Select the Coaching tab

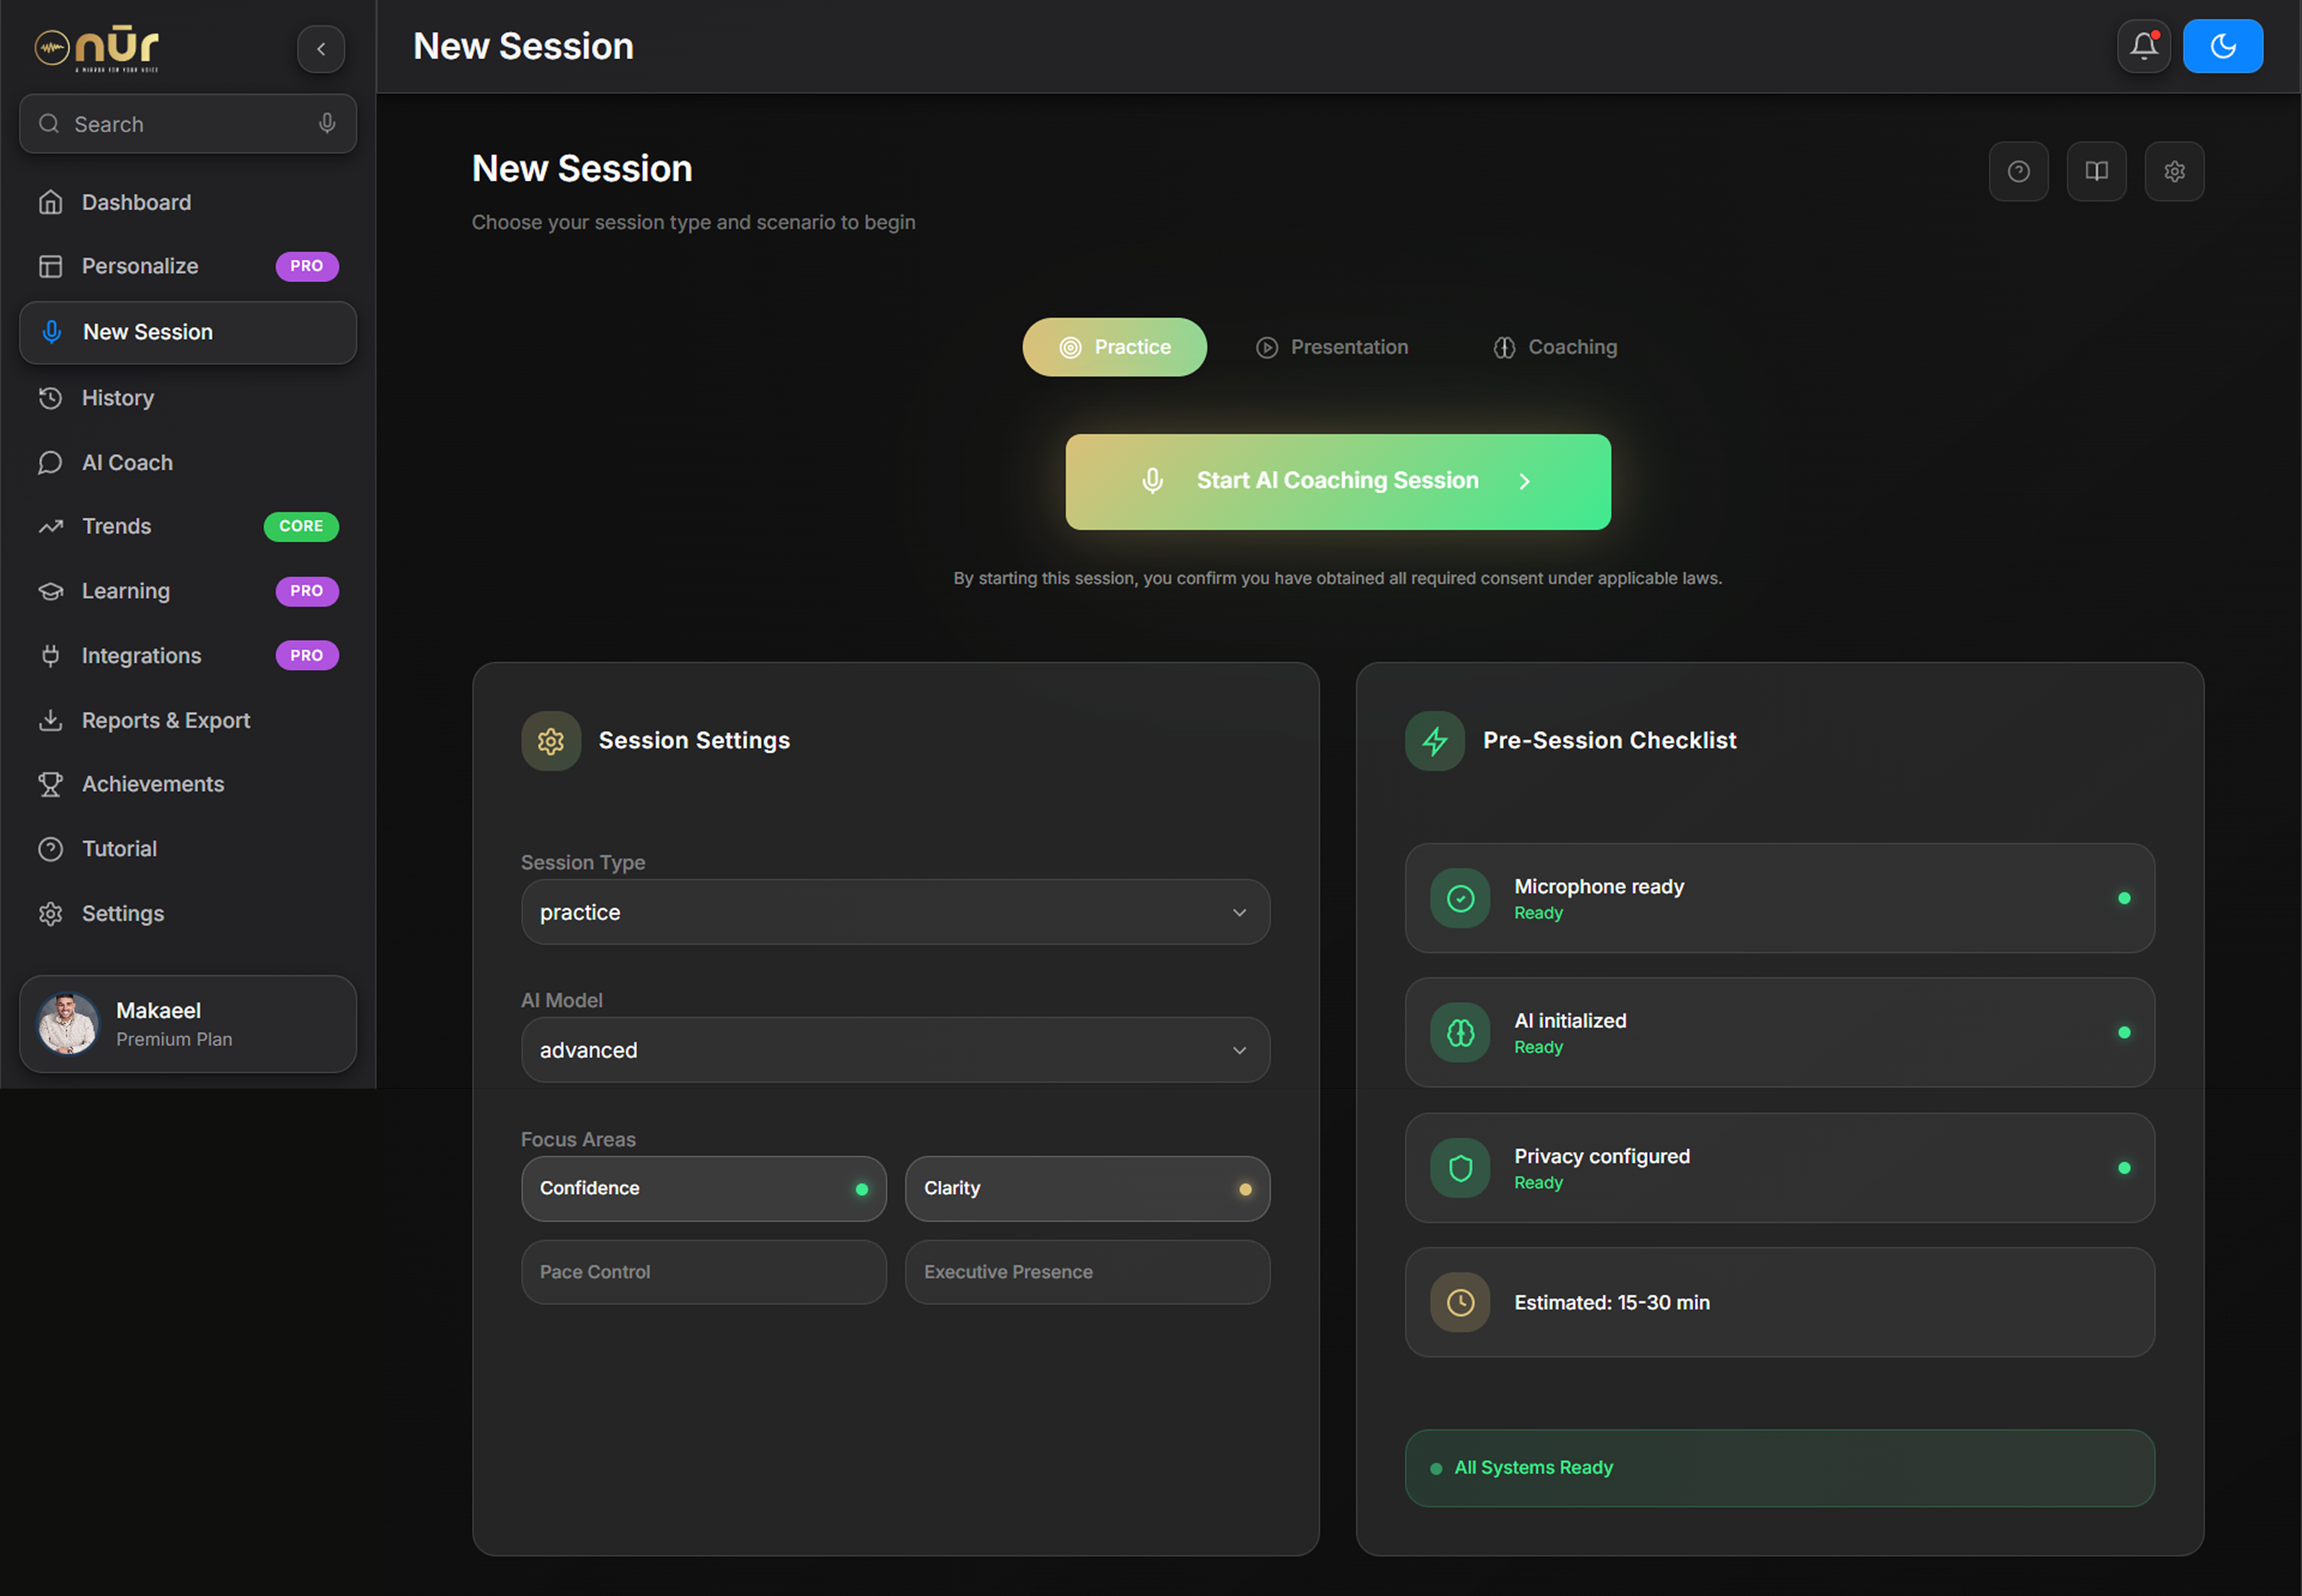pos(1555,347)
